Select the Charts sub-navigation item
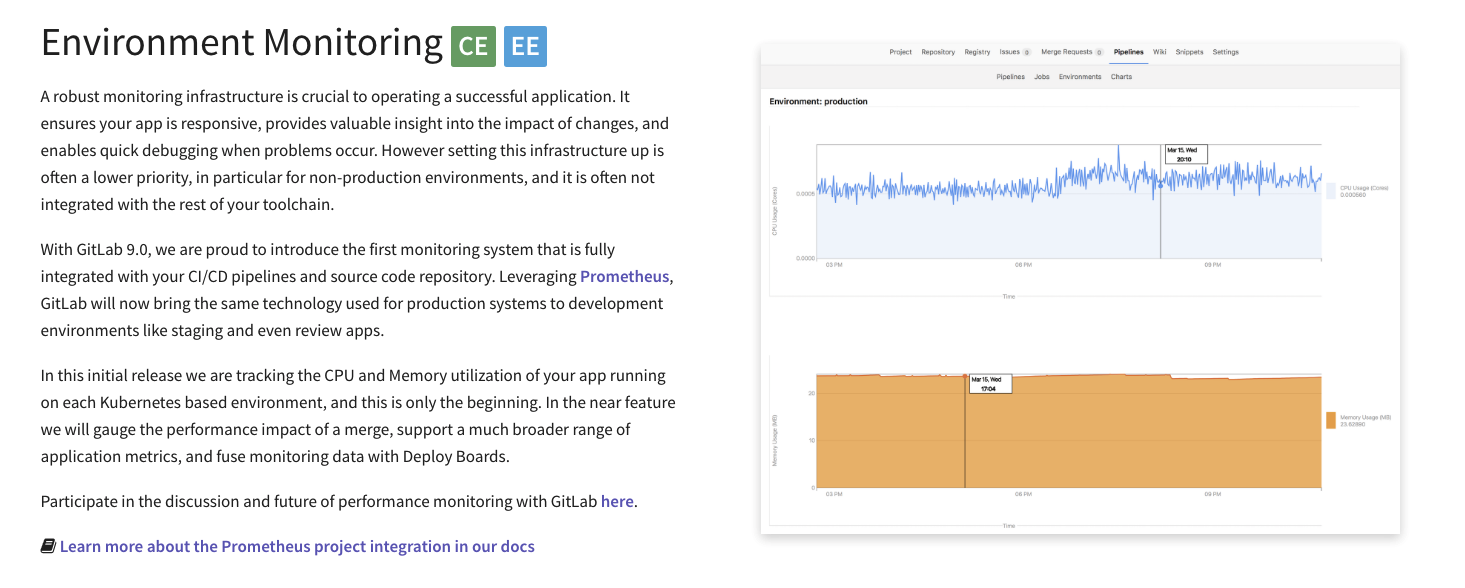Image resolution: width=1465 pixels, height=588 pixels. tap(1121, 77)
